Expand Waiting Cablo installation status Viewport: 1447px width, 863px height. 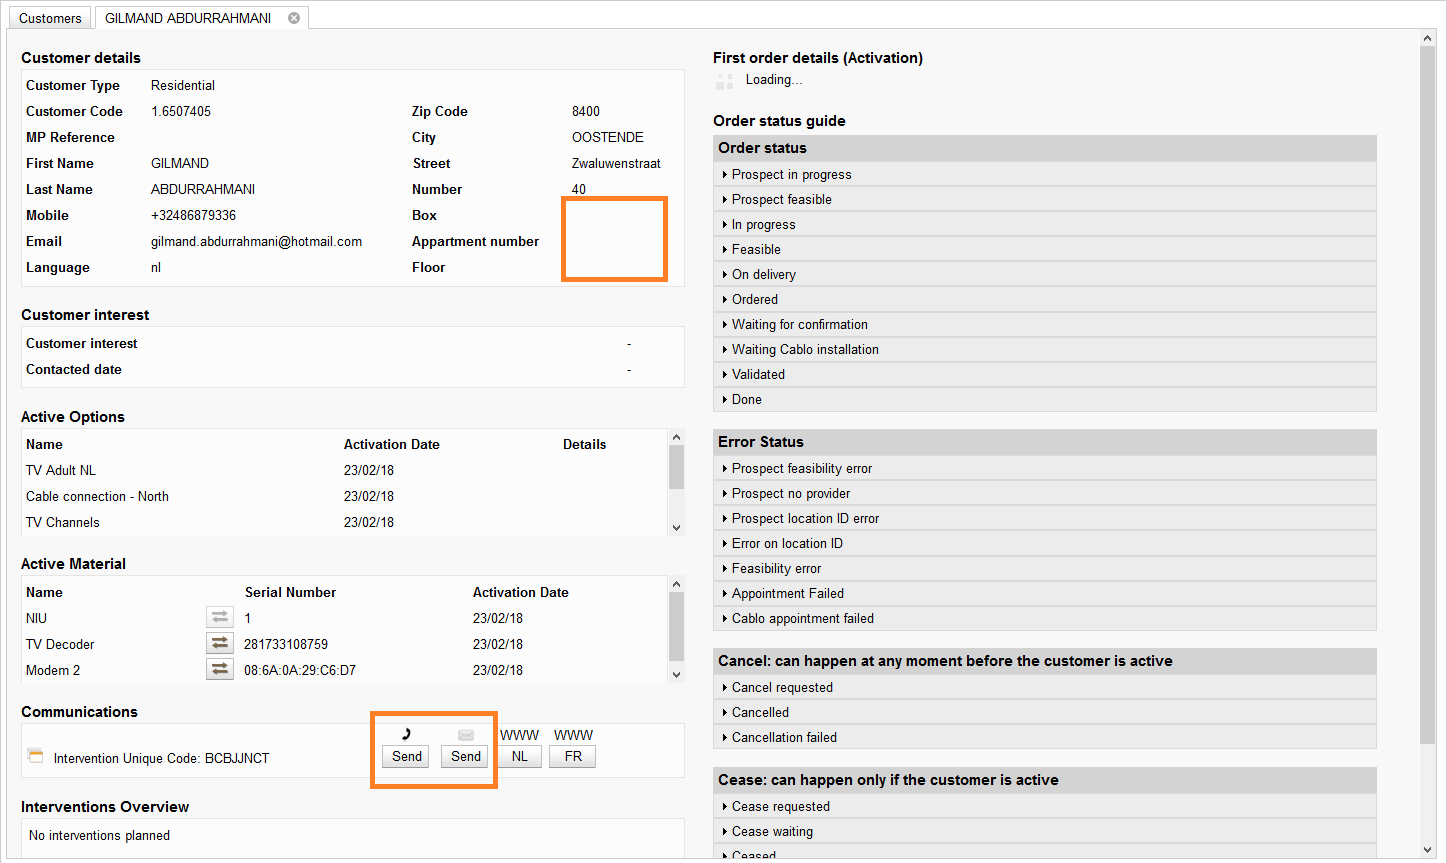(804, 349)
